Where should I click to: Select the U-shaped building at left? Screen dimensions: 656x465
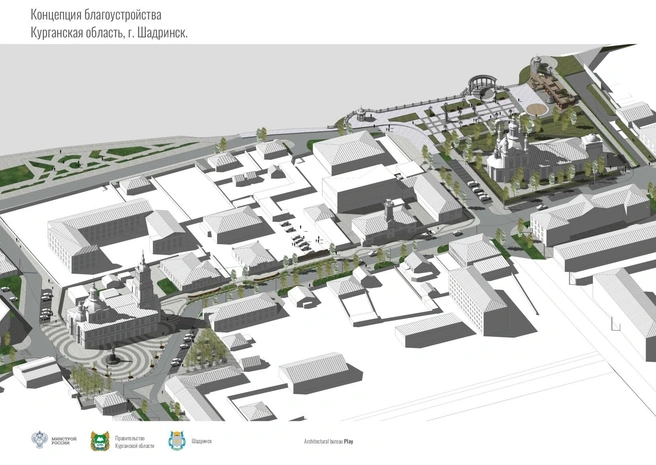coord(100,236)
